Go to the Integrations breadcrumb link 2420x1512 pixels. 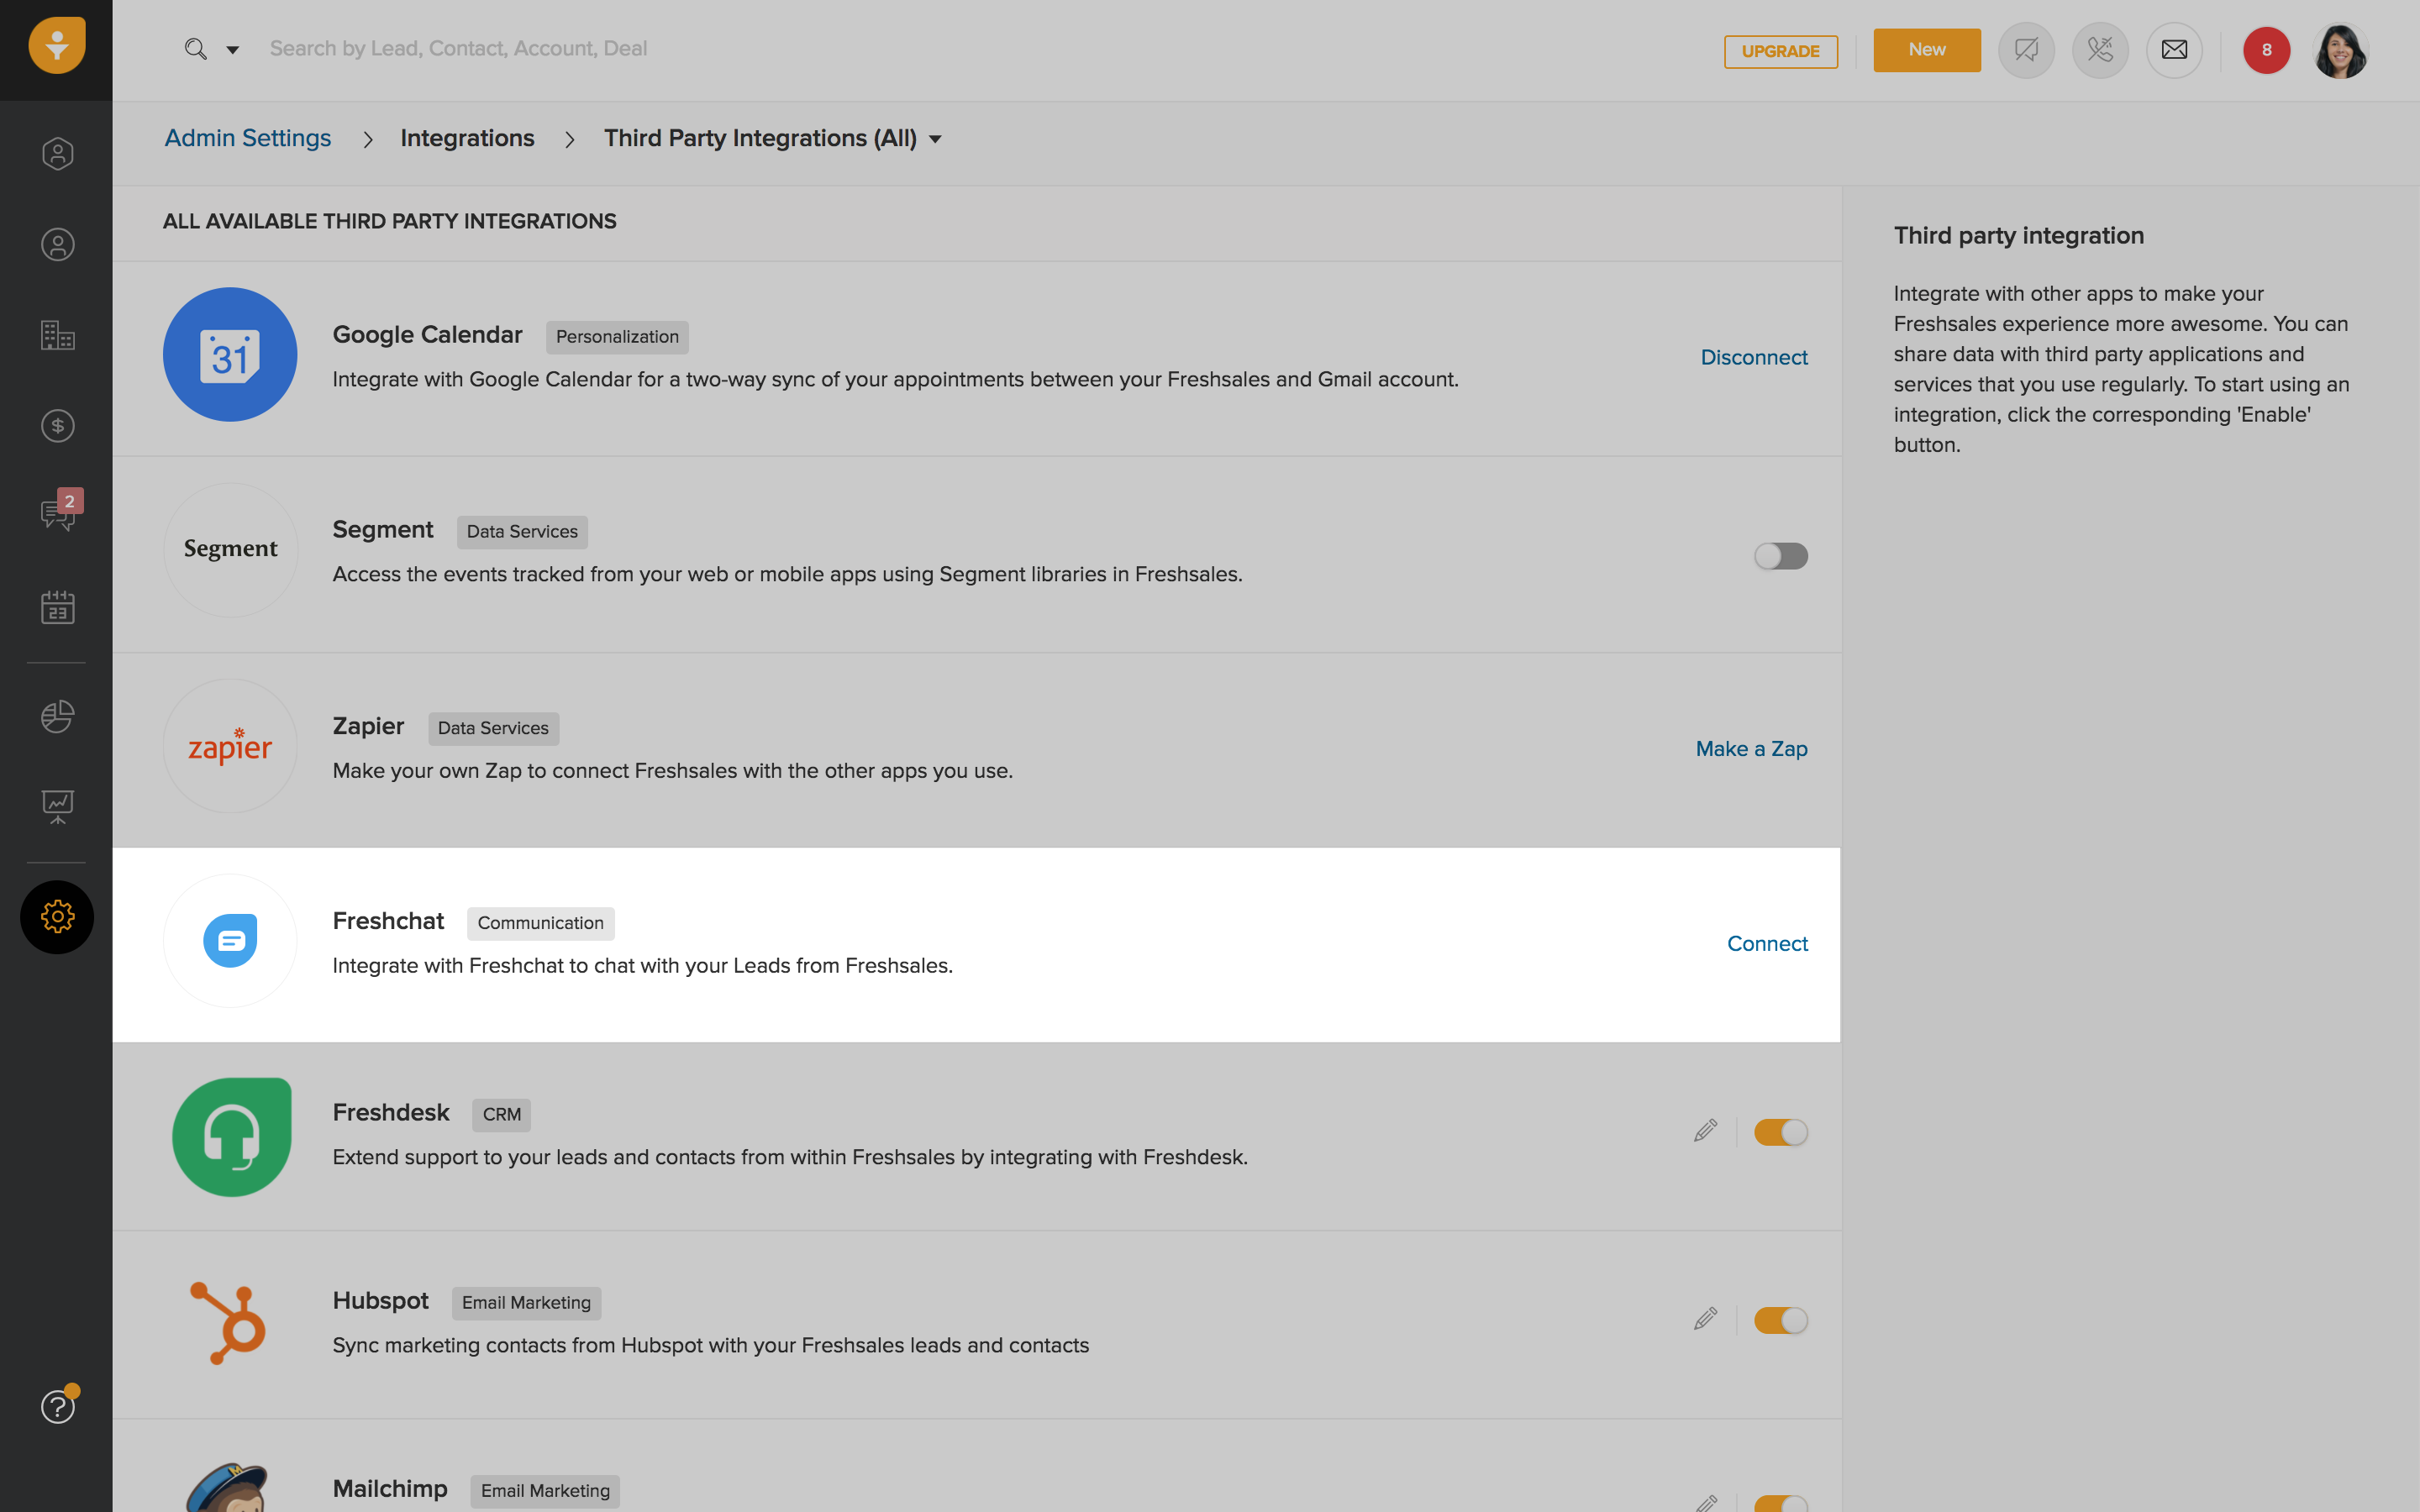tap(467, 138)
